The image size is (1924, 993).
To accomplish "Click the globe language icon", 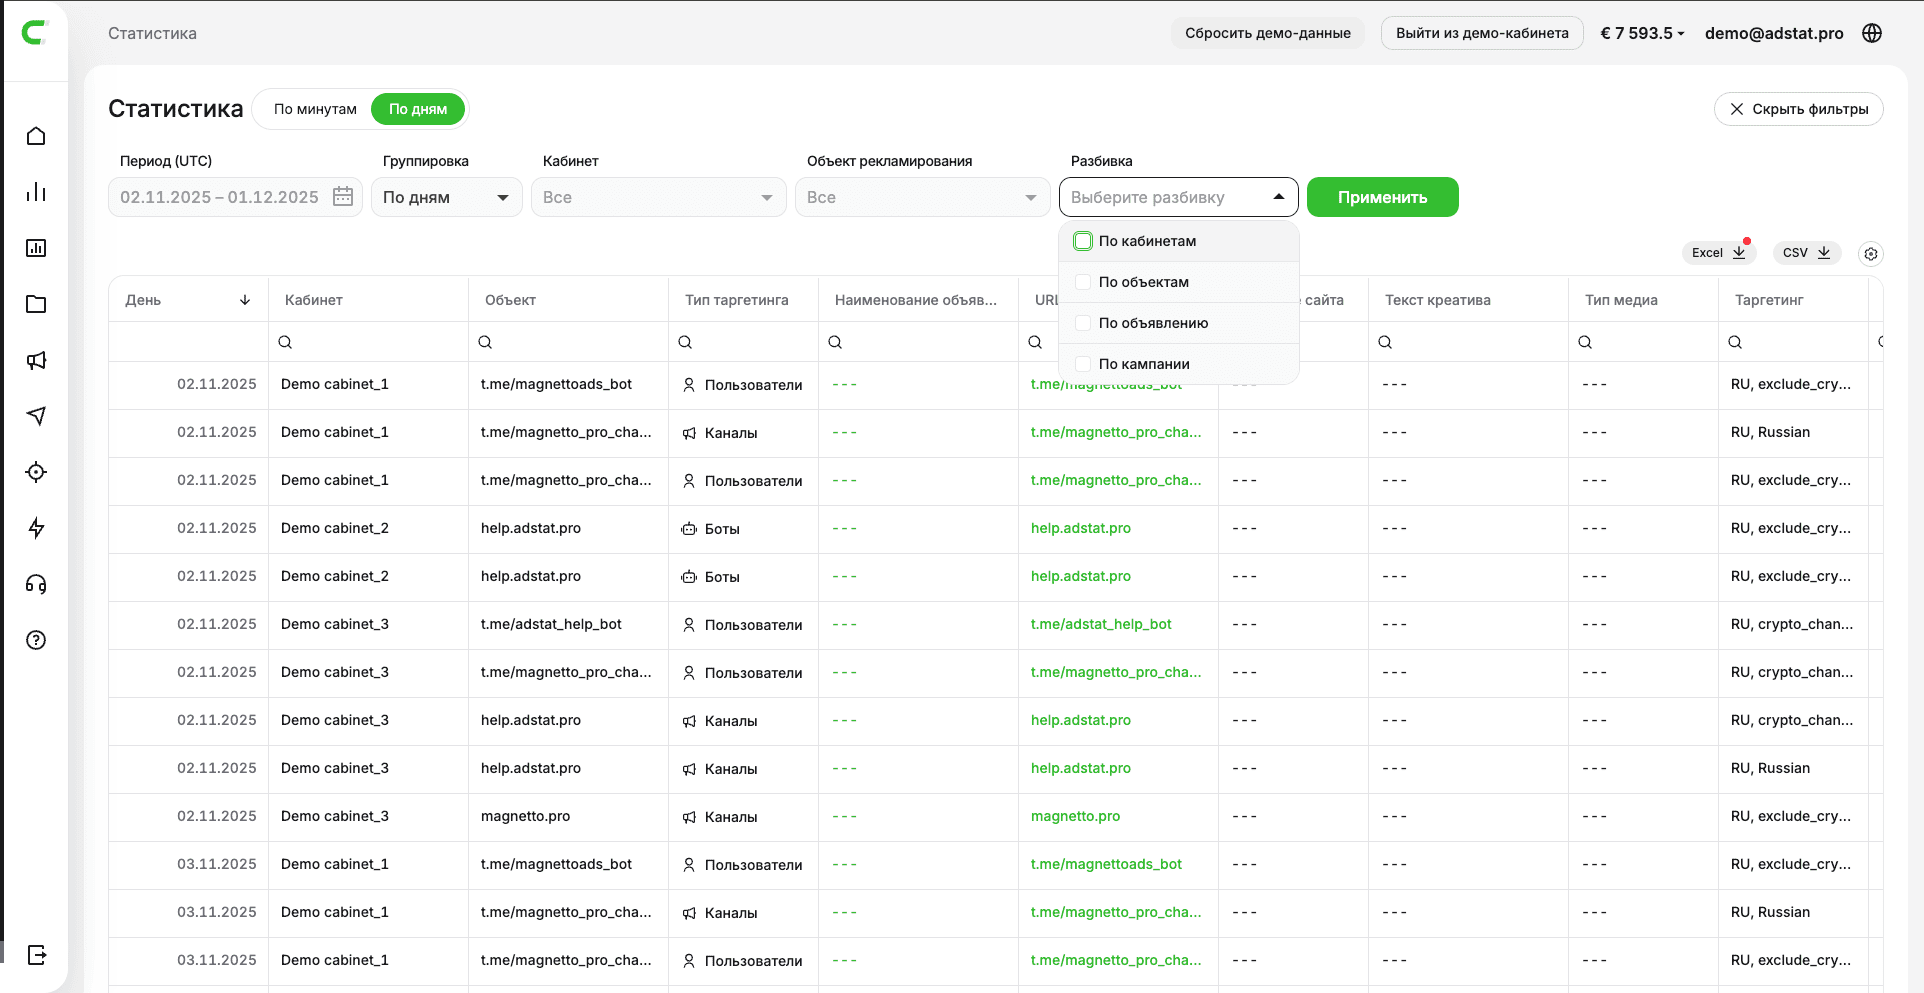I will click(1872, 33).
